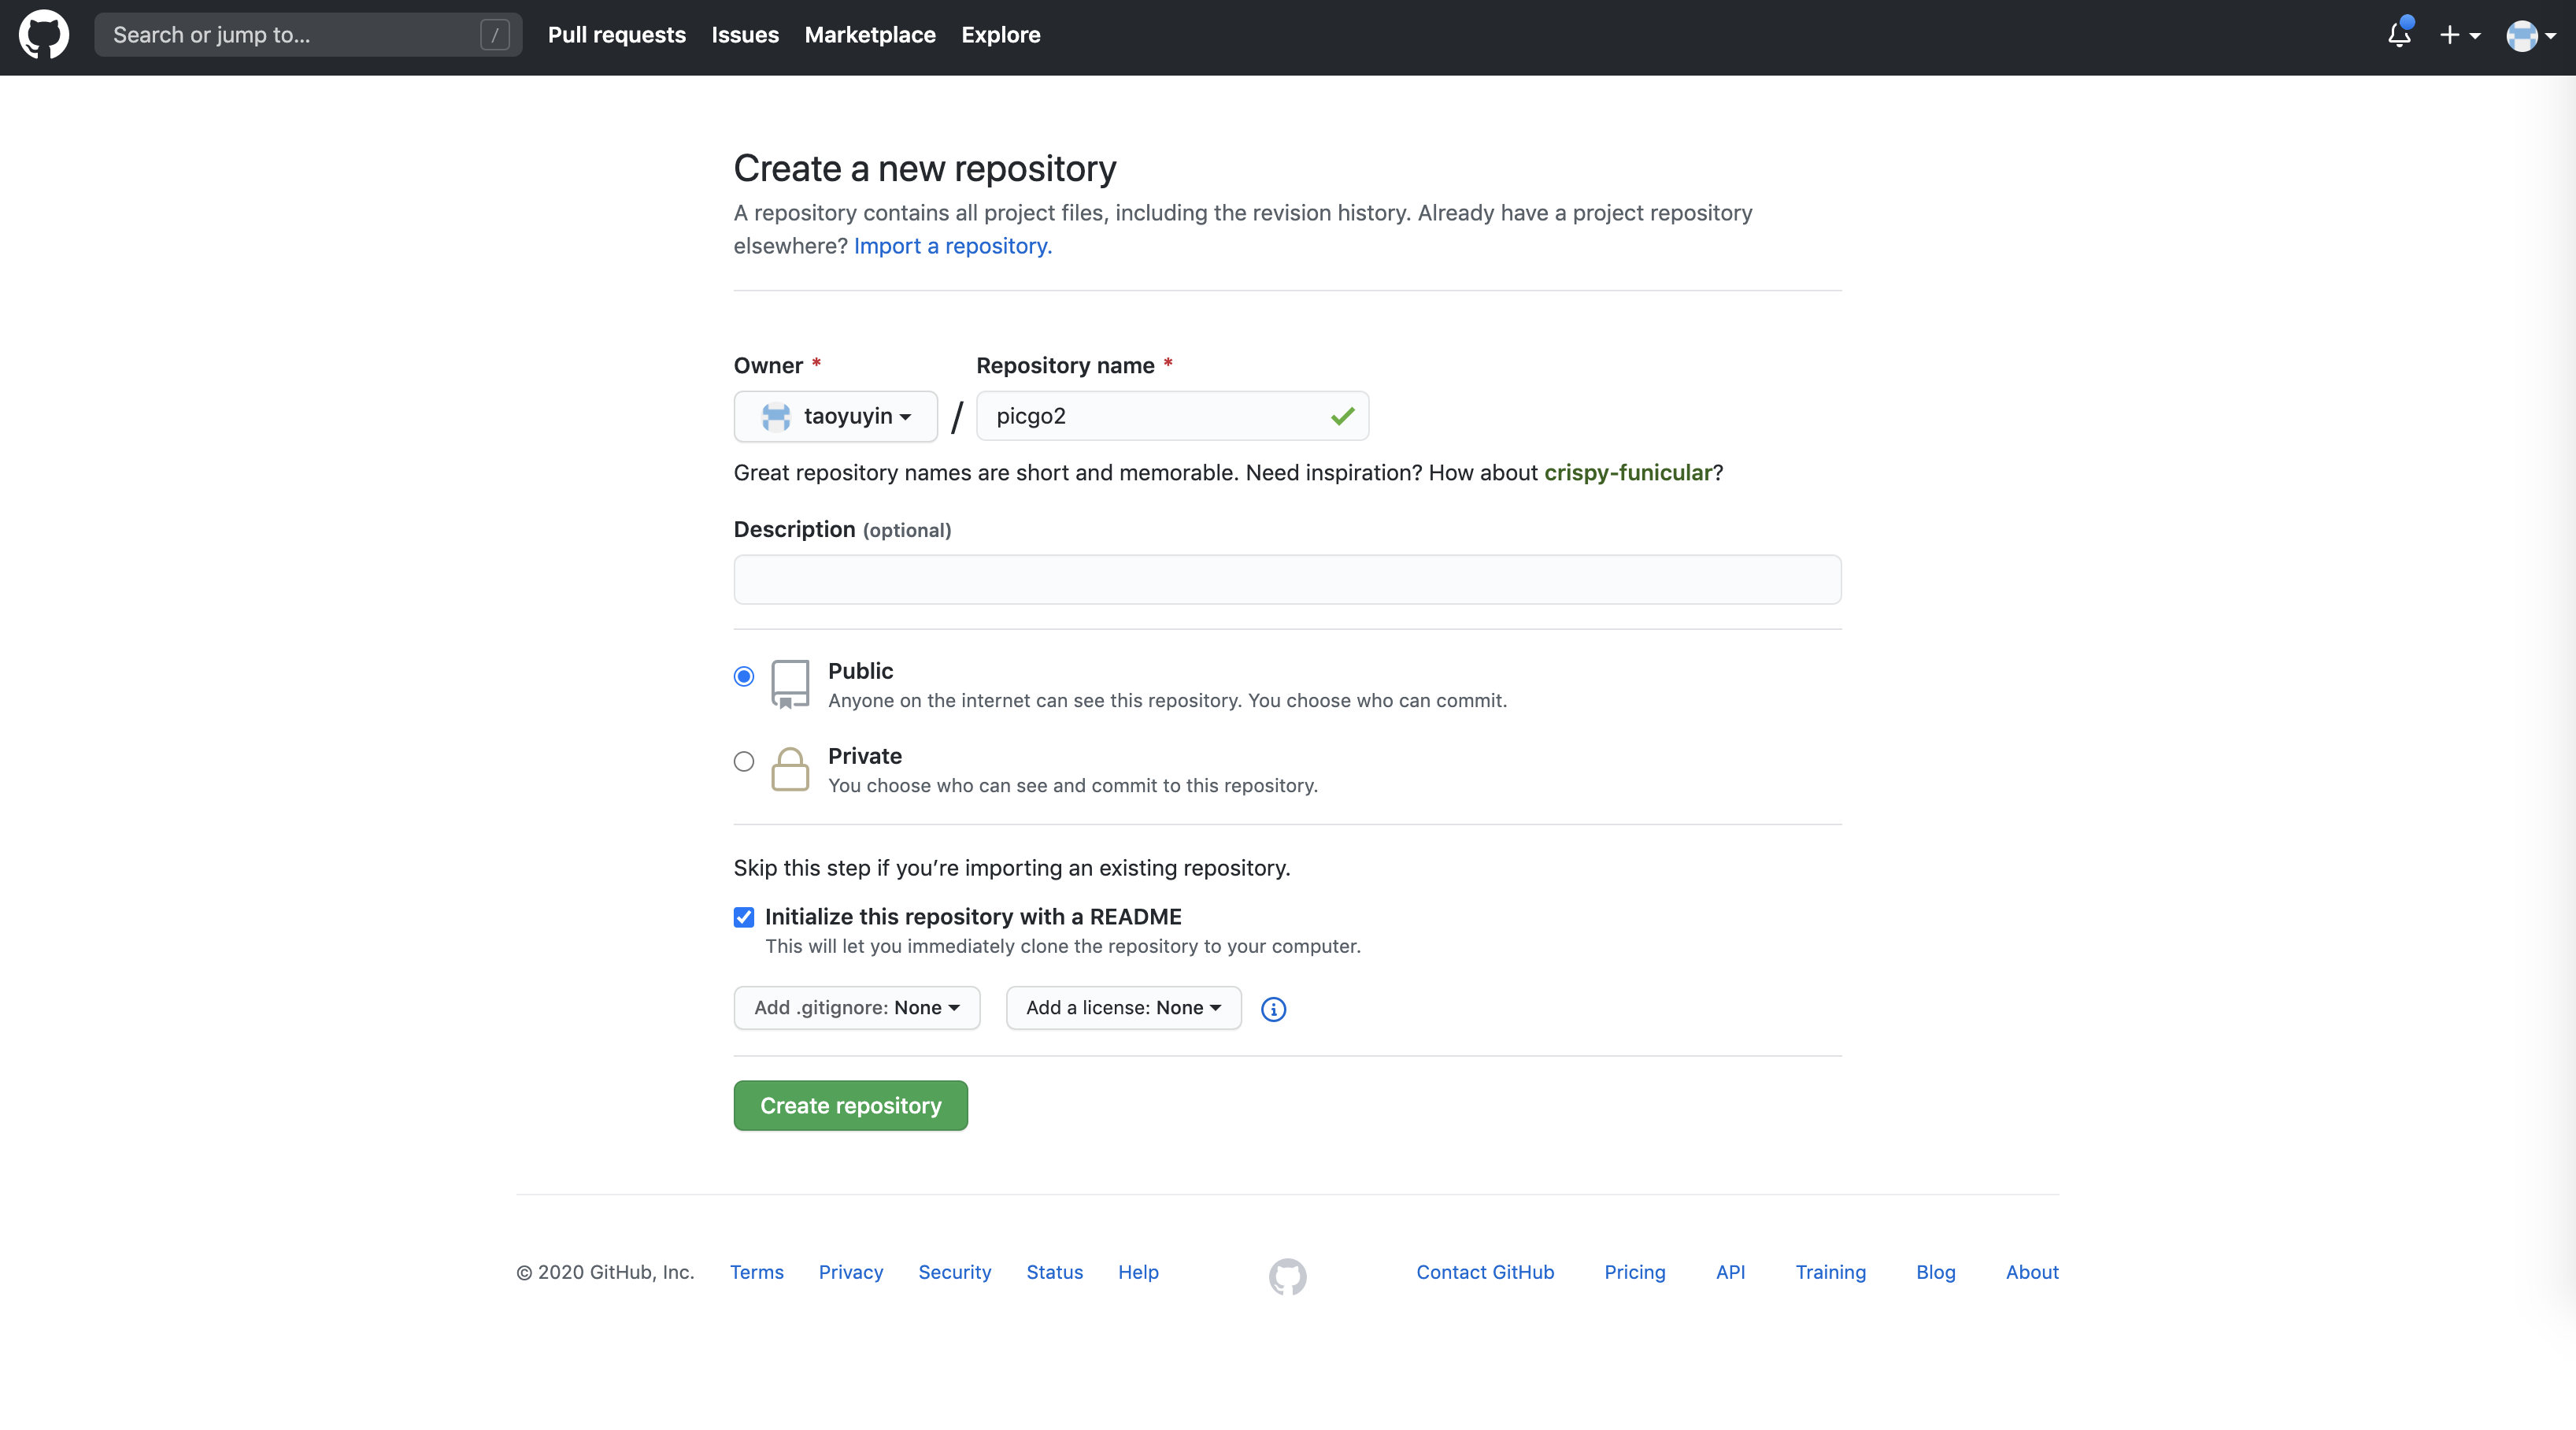Screen dimensions: 2576x1430
Task: Click the footer GitHub mark icon
Action: click(1287, 1276)
